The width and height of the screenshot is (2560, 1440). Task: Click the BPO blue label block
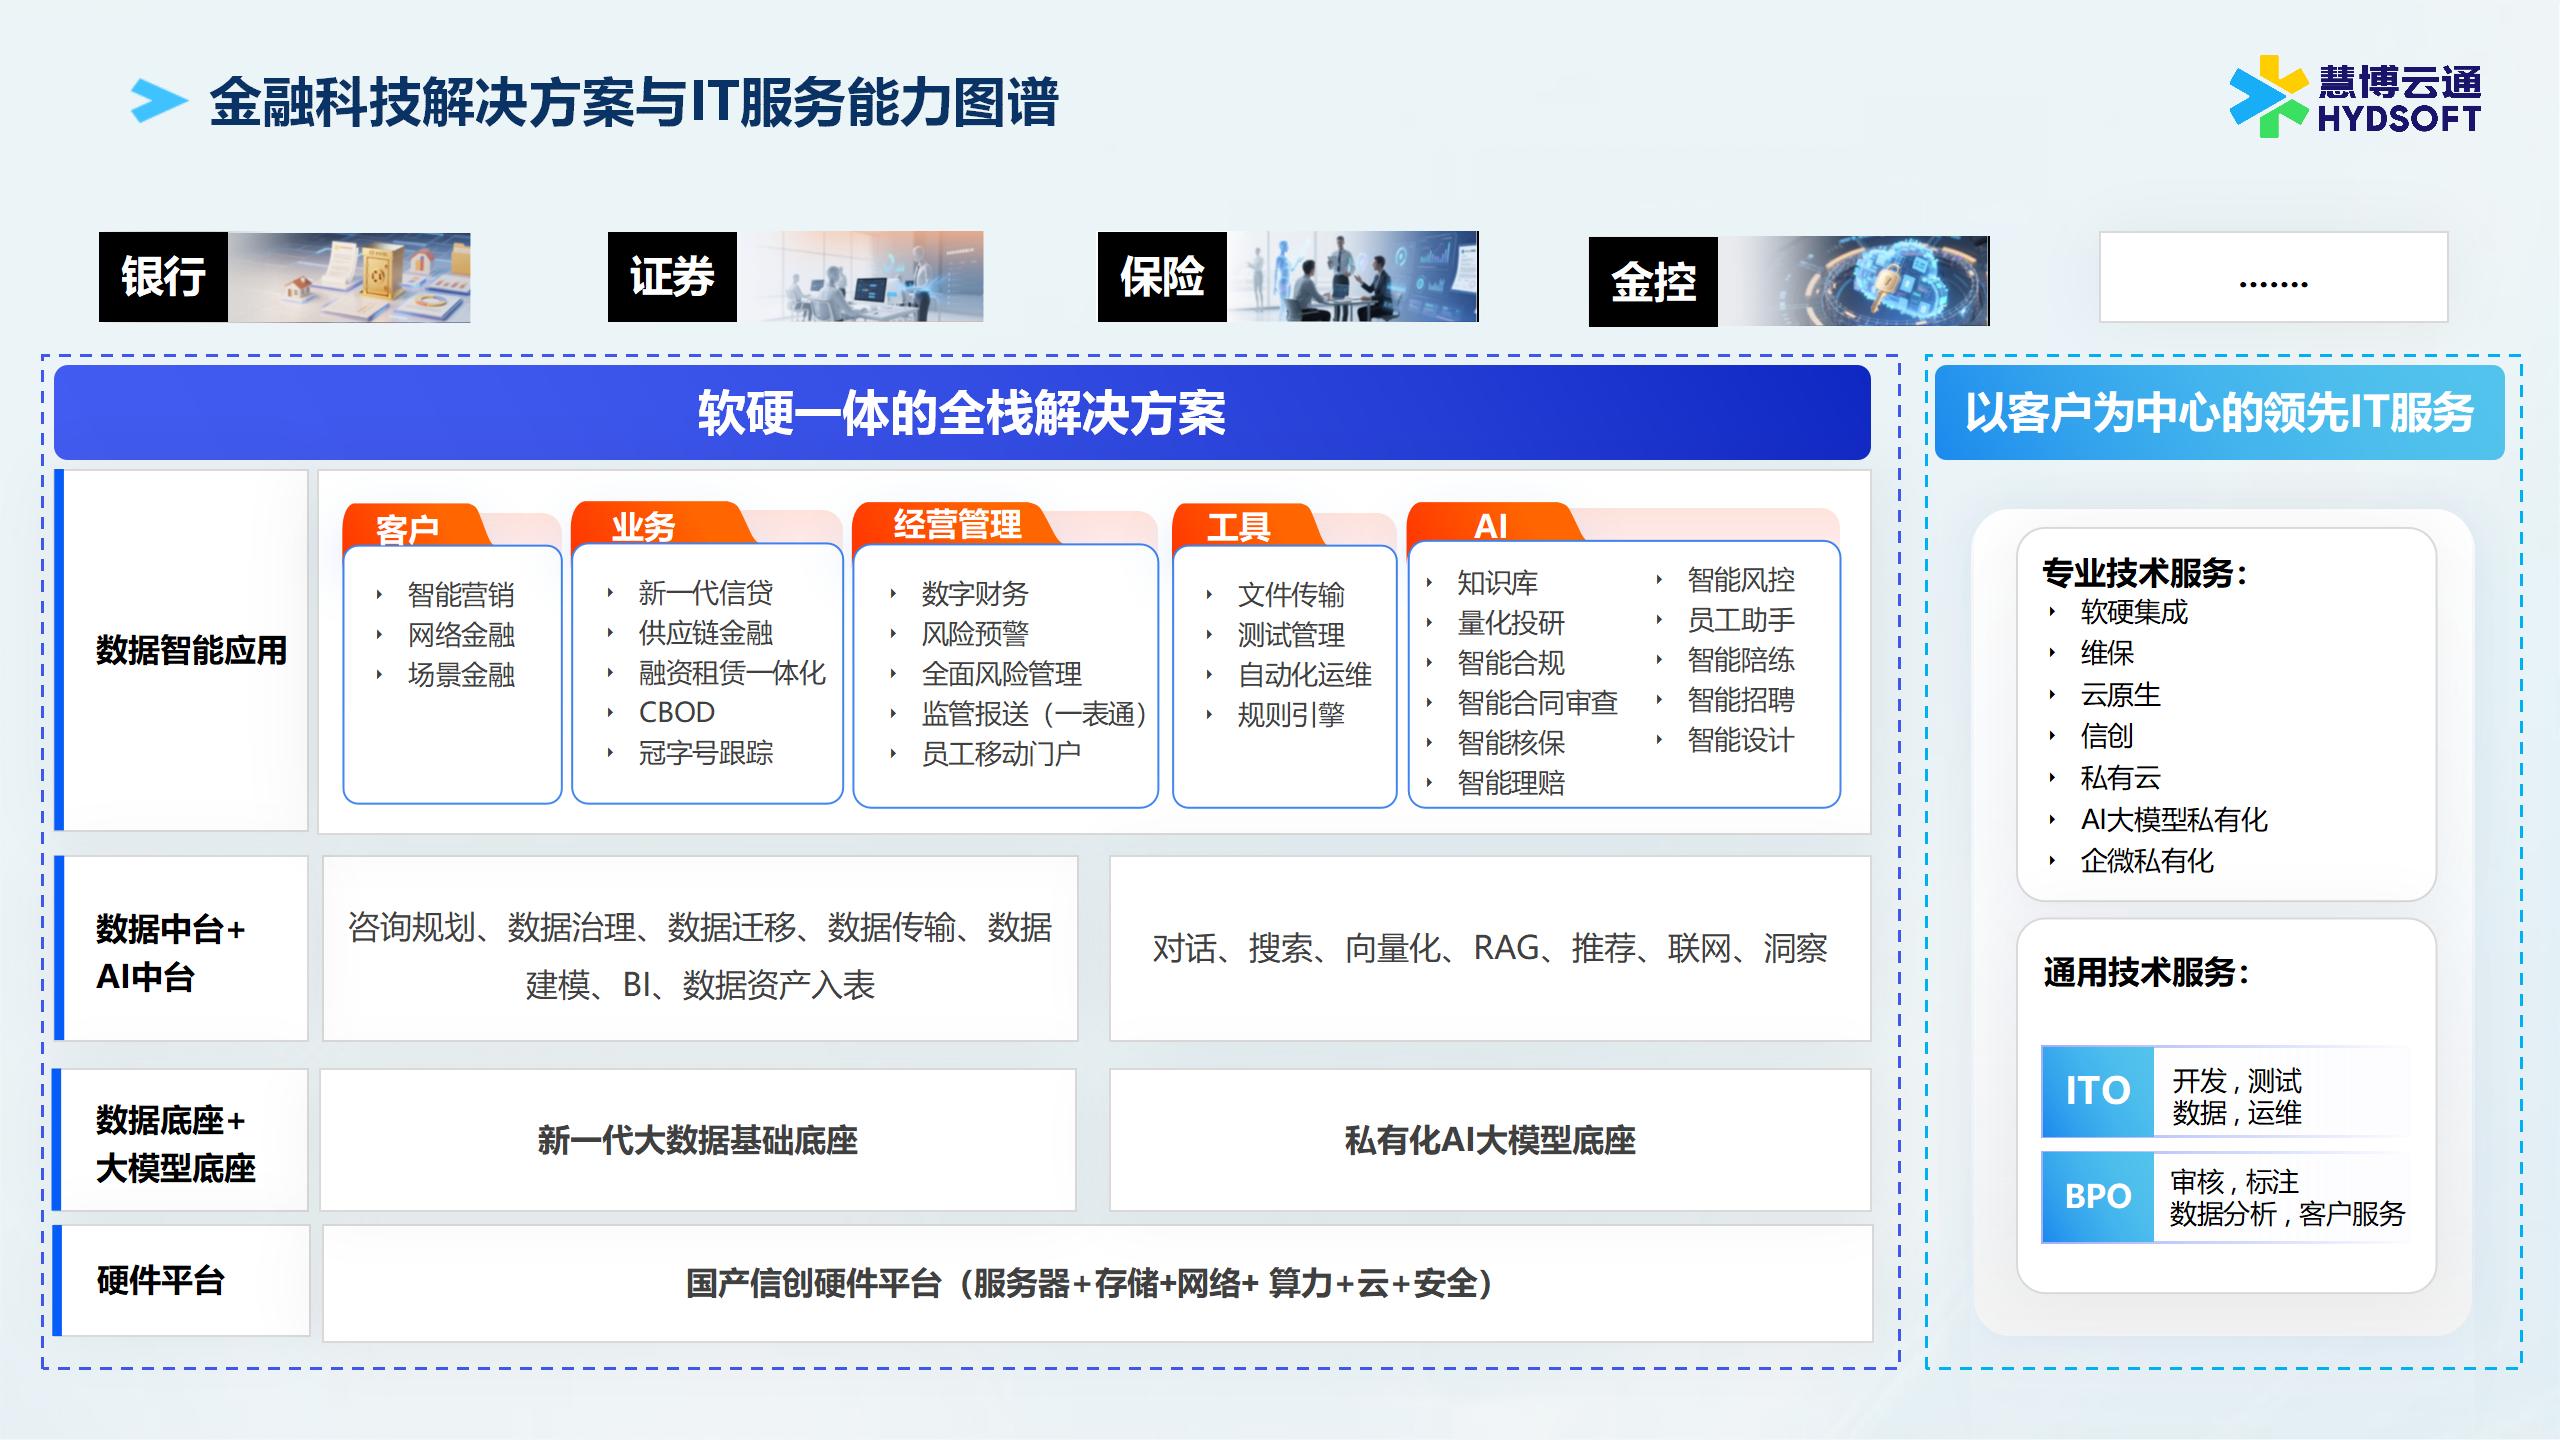pyautogui.click(x=2097, y=1196)
